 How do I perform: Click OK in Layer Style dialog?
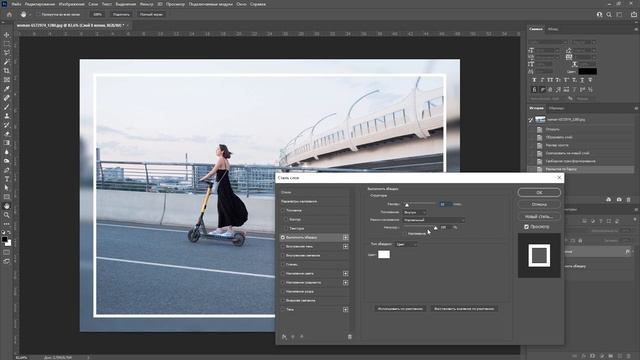[x=539, y=192]
